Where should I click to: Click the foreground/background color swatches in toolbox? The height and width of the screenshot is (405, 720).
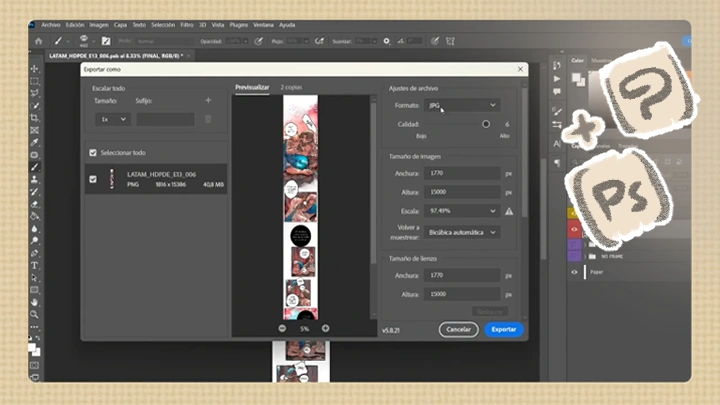[34, 350]
